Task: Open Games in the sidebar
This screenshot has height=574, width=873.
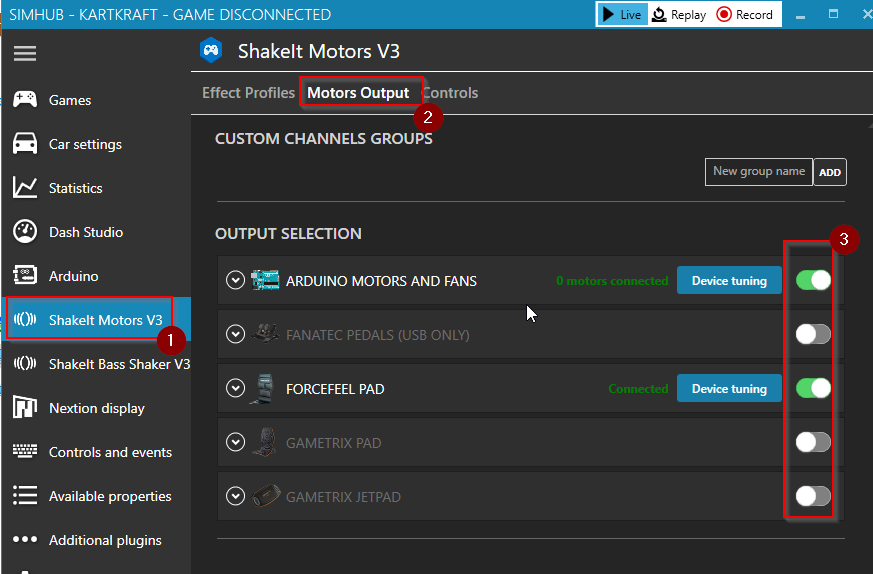Action: [96, 100]
